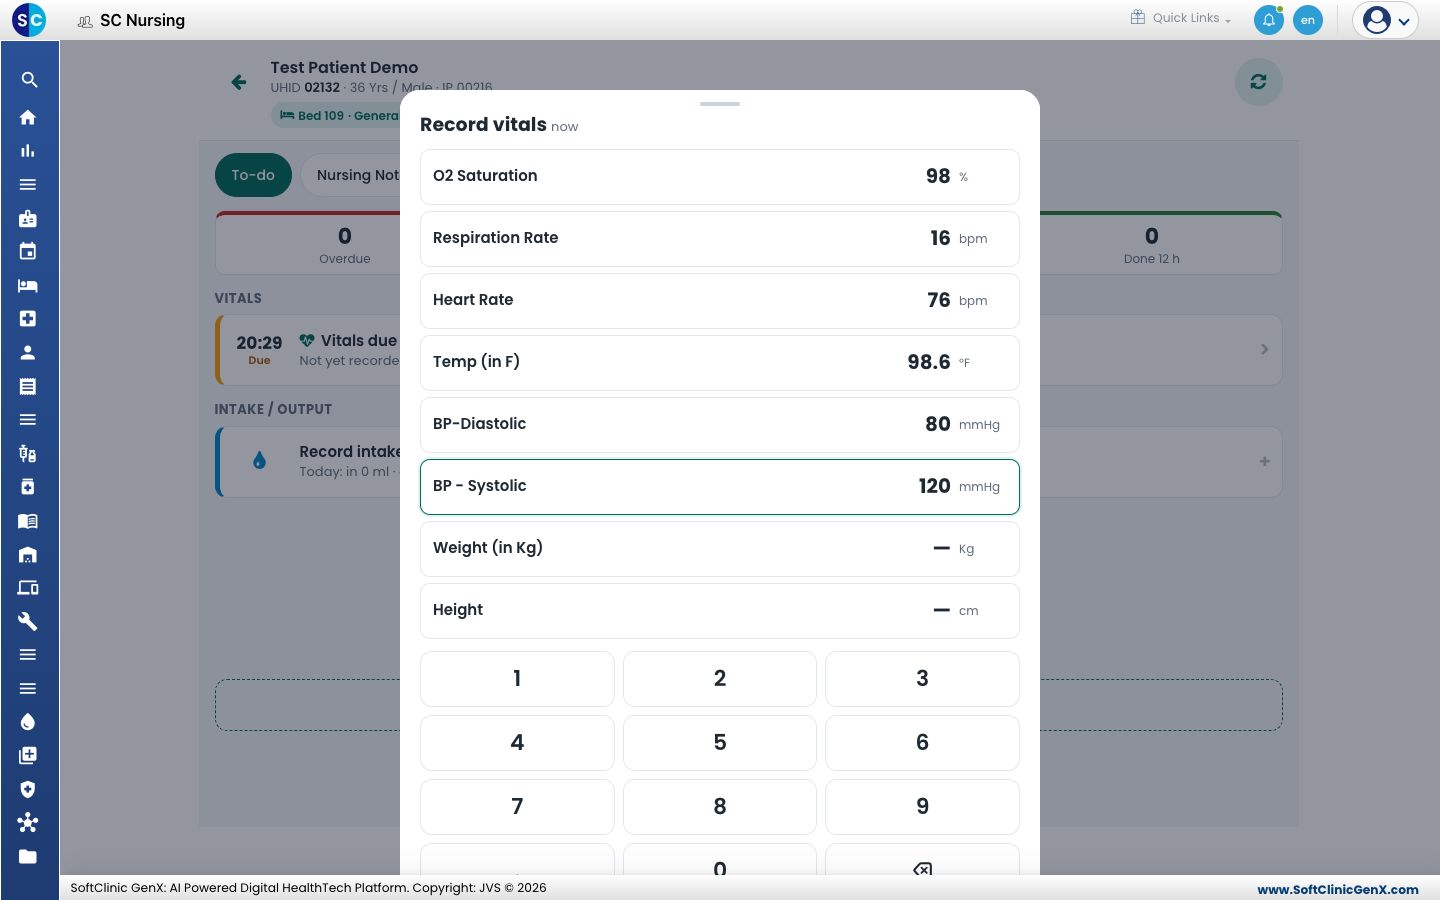Open the www.SoftClinicGenX.com link
1440x900 pixels.
click(x=1338, y=889)
